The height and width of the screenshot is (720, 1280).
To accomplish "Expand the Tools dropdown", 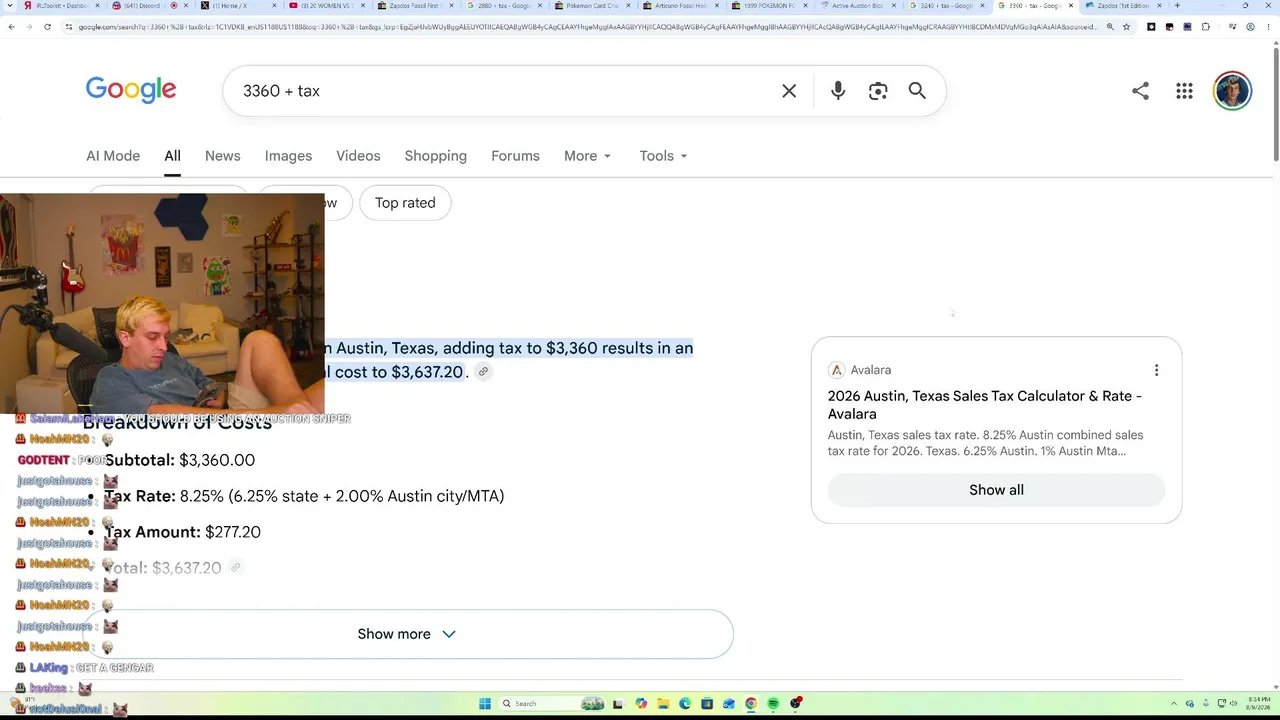I will pos(663,156).
